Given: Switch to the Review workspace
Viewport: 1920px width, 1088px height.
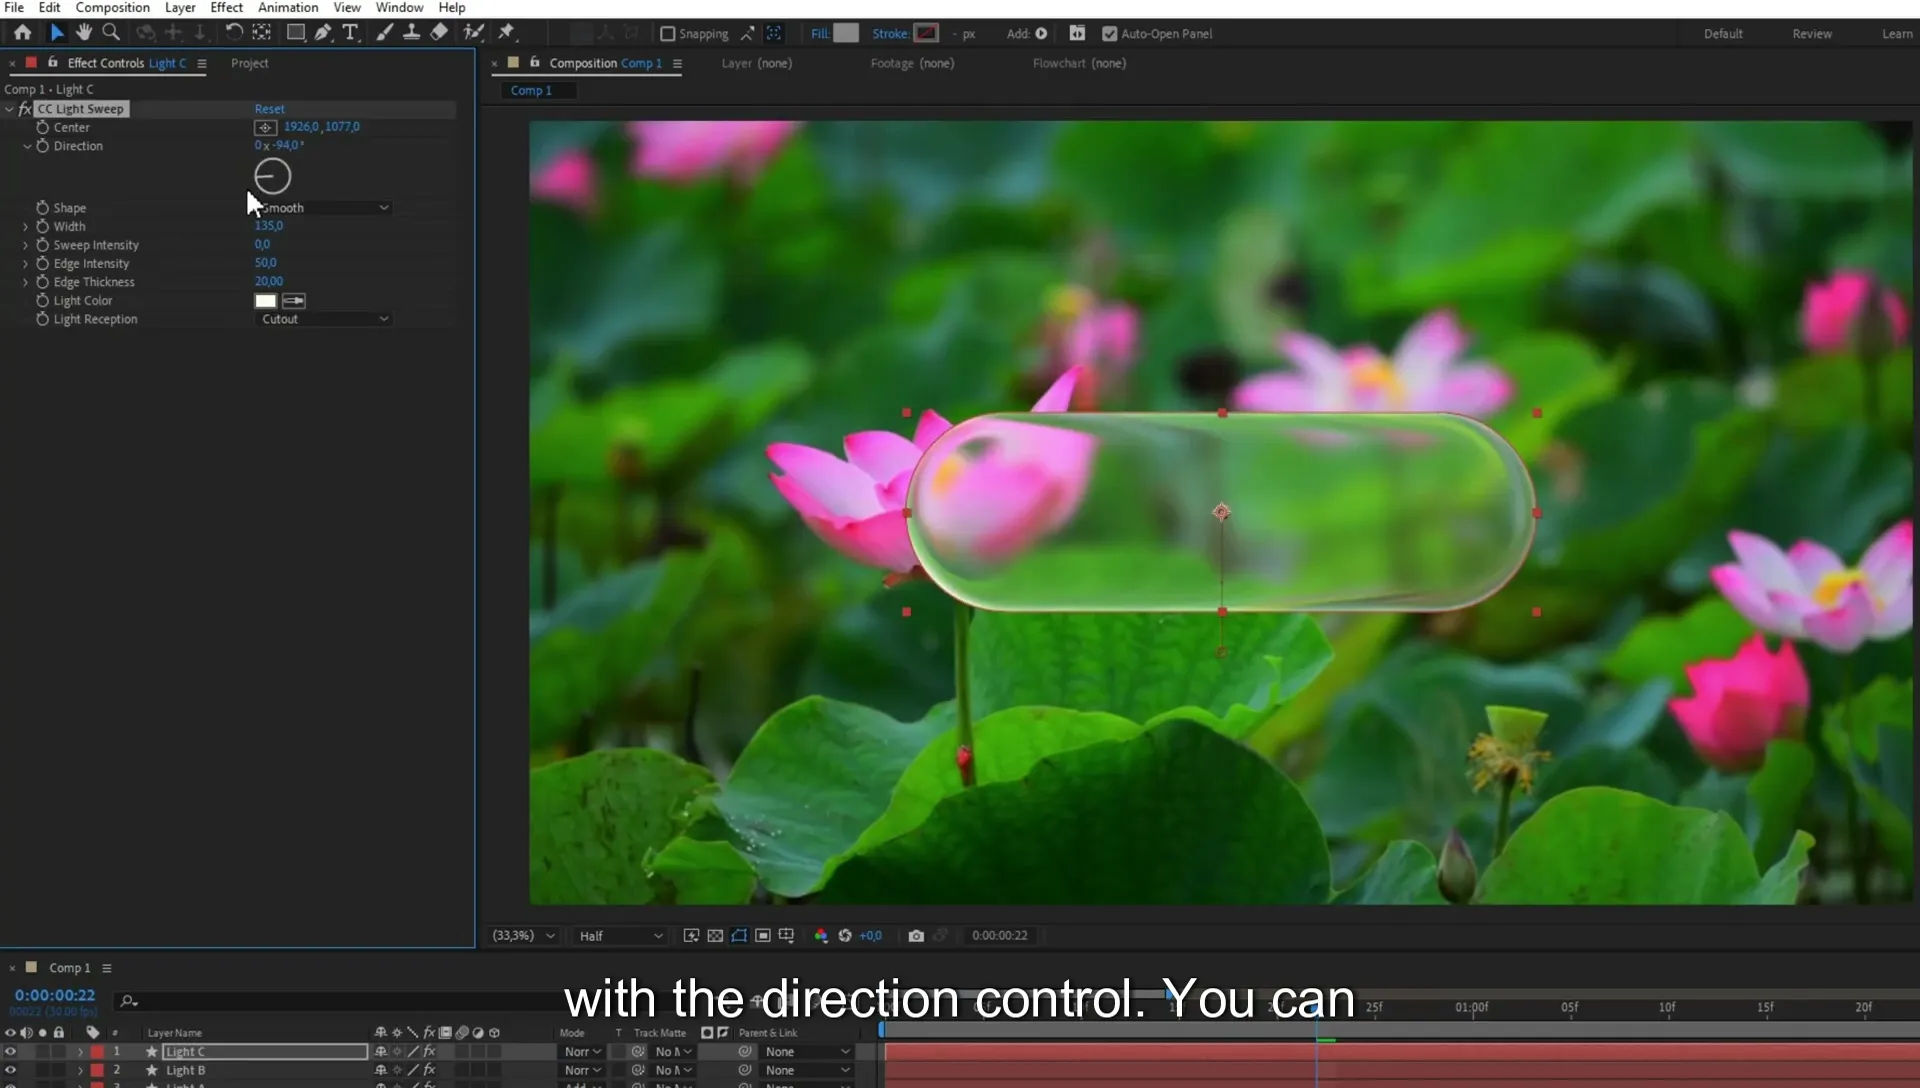Looking at the screenshot, I should coord(1811,33).
